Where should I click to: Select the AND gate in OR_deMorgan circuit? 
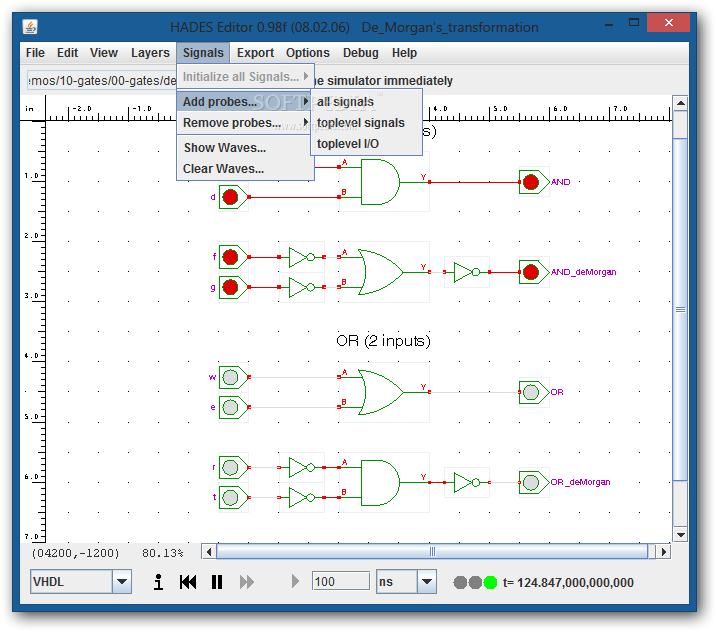click(x=380, y=482)
